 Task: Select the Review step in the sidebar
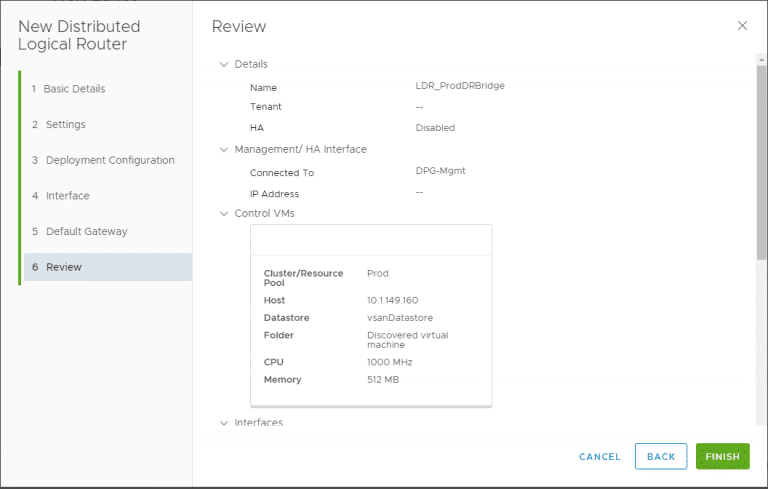click(63, 267)
